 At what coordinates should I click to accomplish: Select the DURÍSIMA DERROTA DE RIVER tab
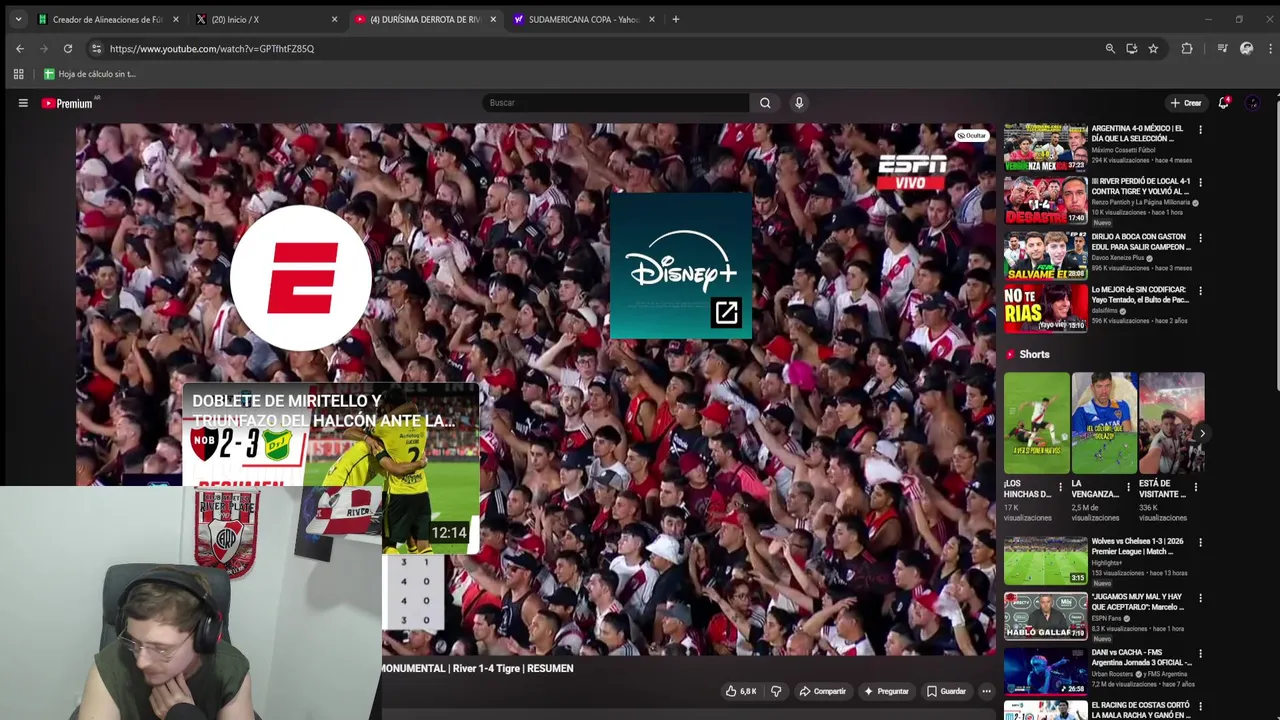(425, 19)
